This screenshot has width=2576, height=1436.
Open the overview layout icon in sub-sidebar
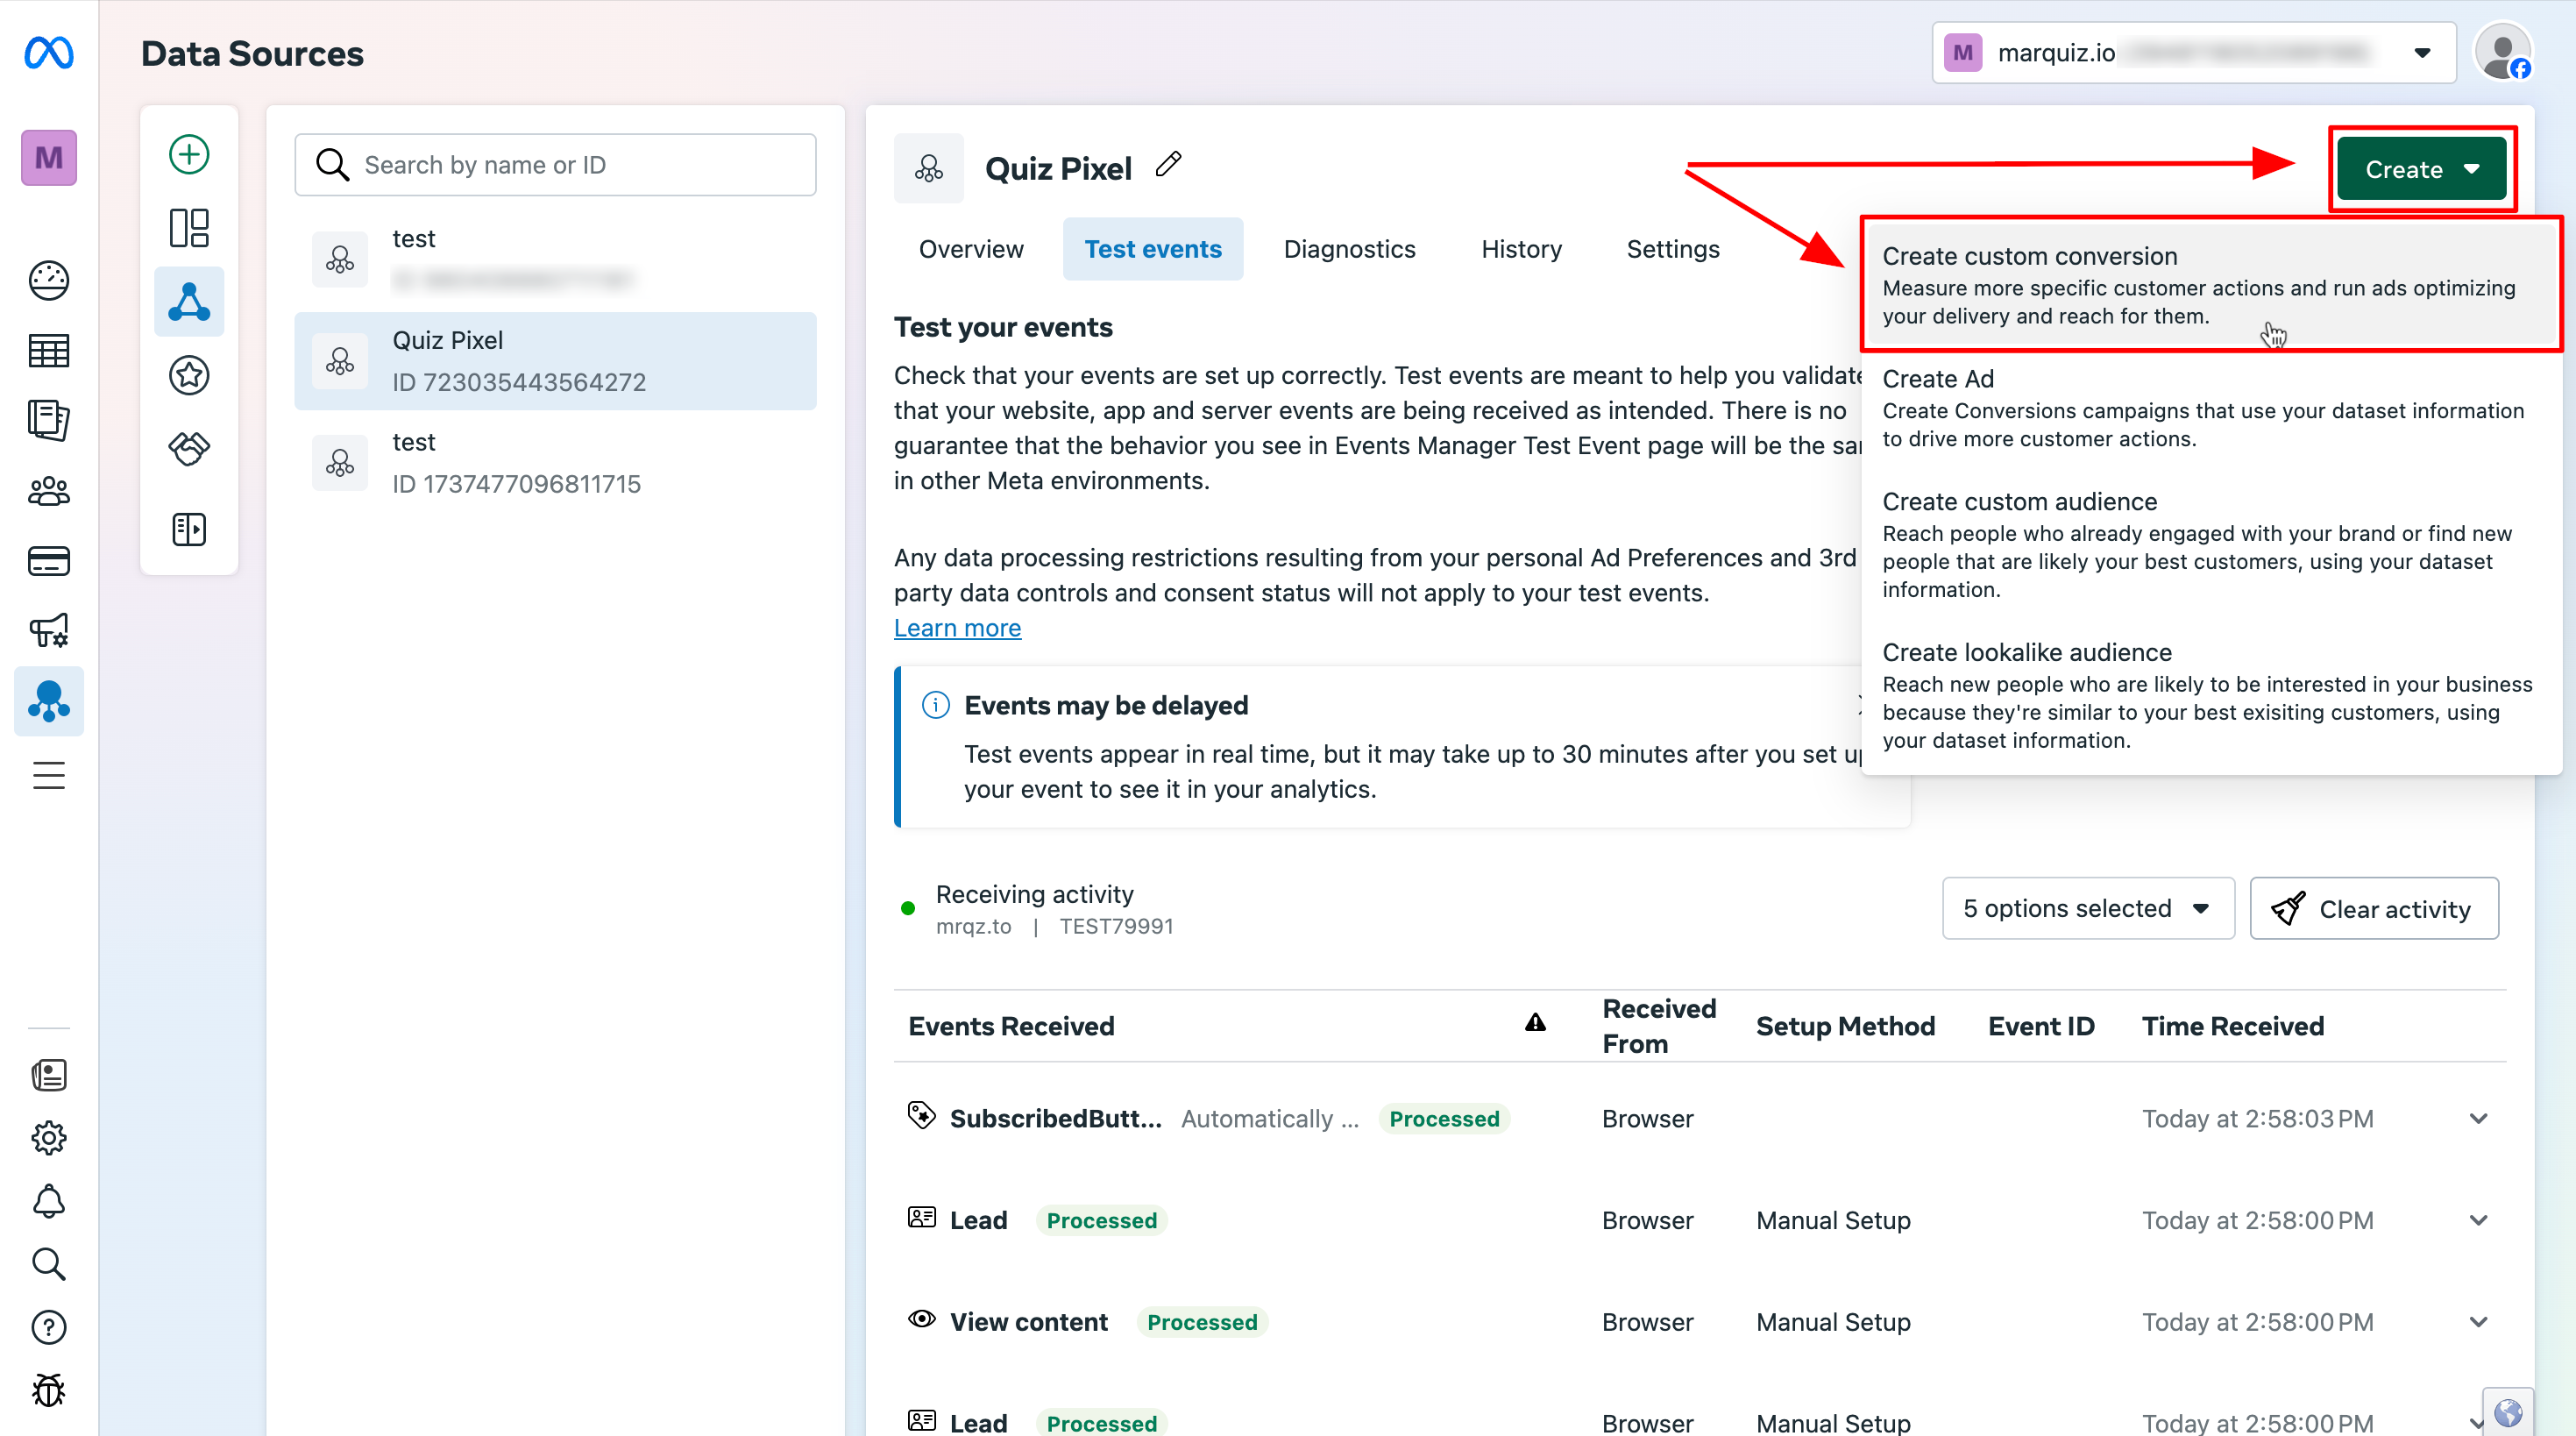189,228
